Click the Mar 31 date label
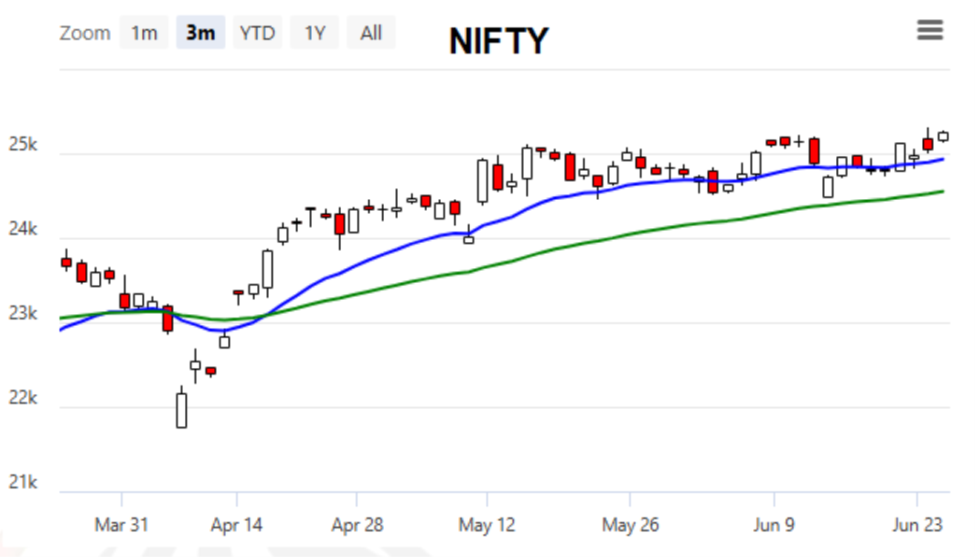Image resolution: width=975 pixels, height=557 pixels. point(121,525)
